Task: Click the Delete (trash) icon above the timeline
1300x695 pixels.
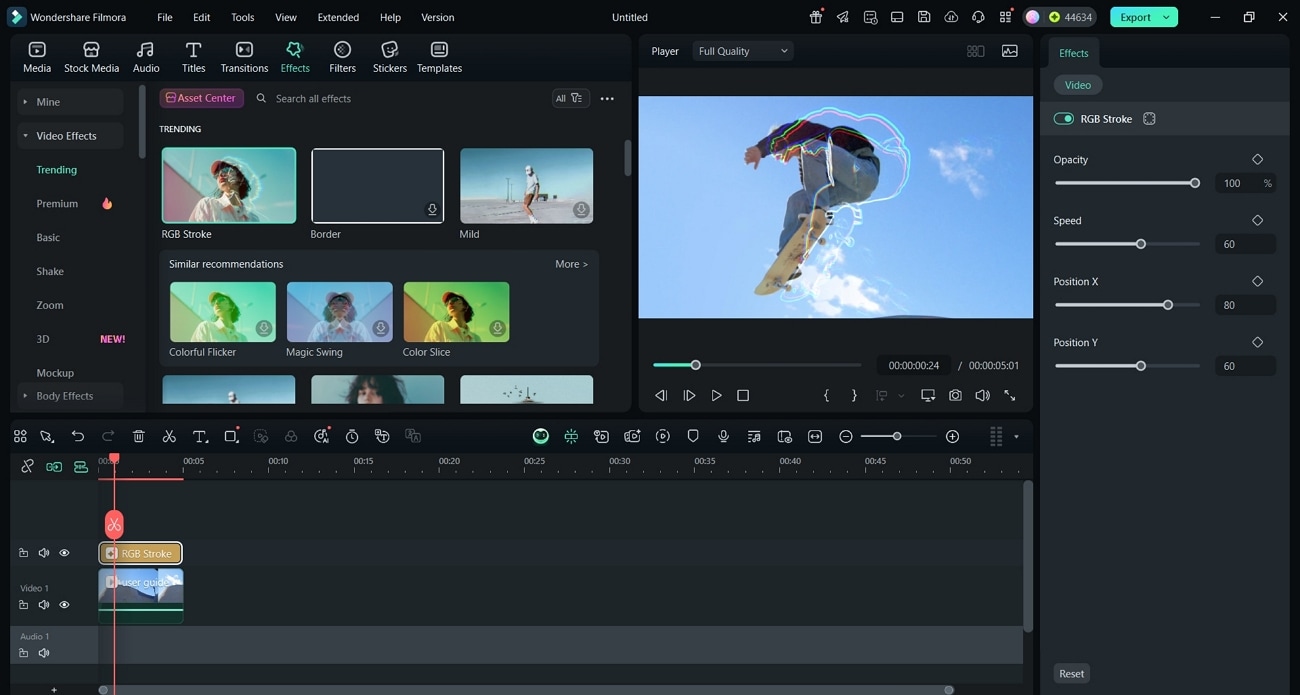Action: pos(139,436)
